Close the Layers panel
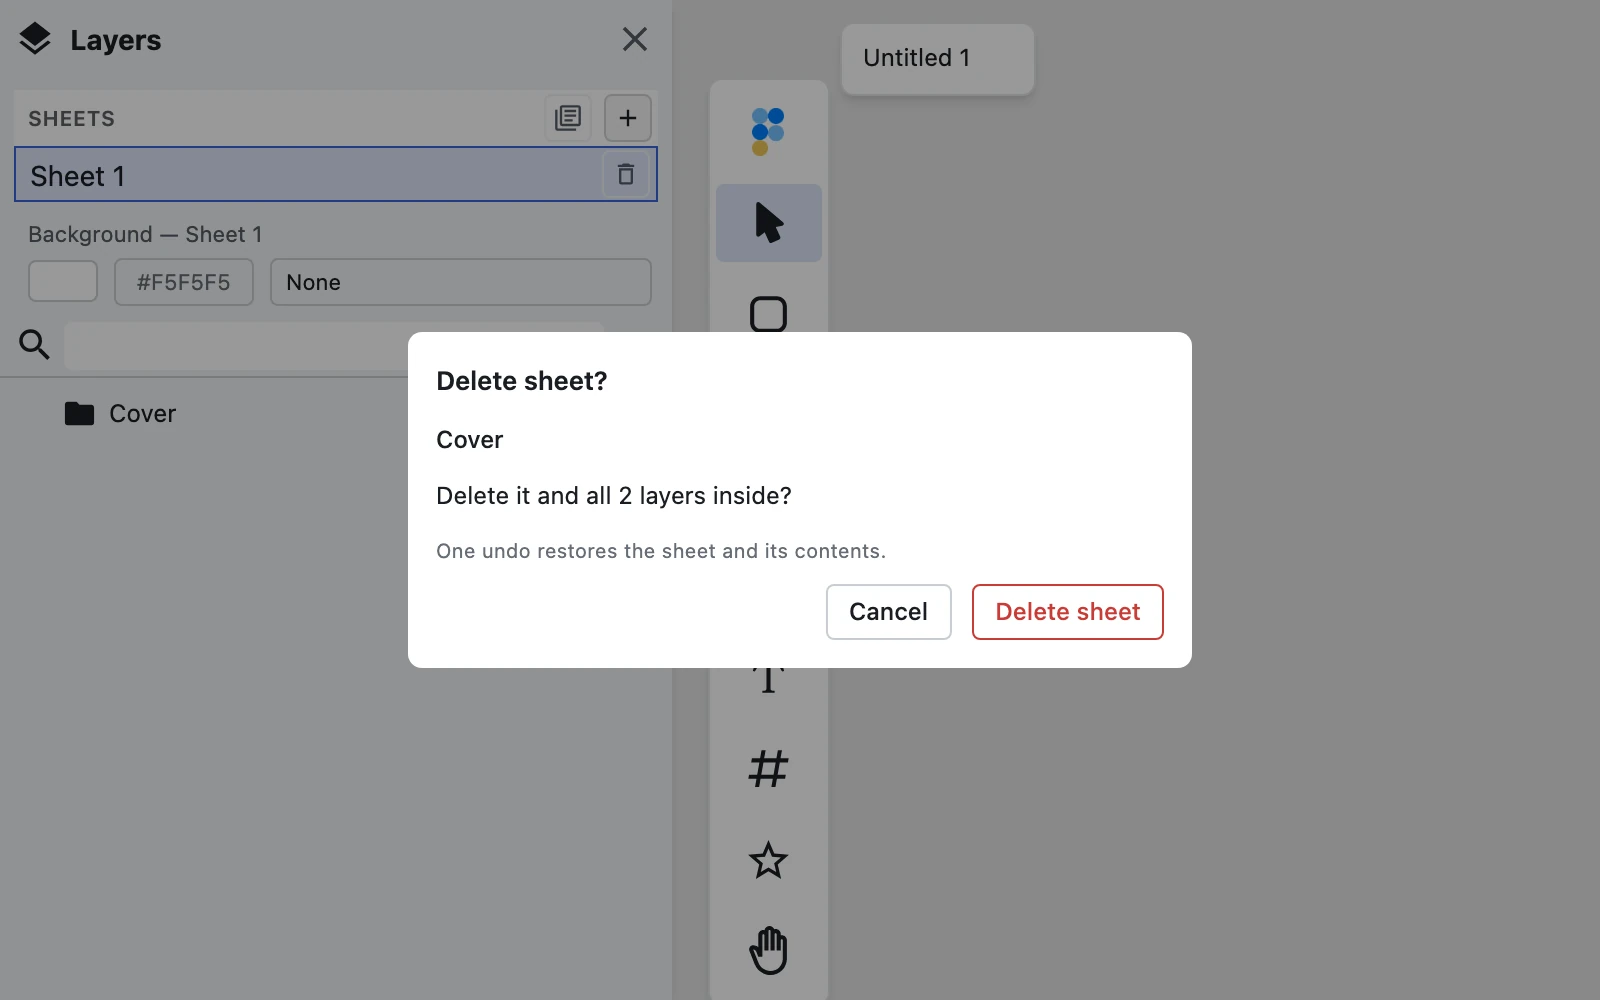 [x=635, y=39]
